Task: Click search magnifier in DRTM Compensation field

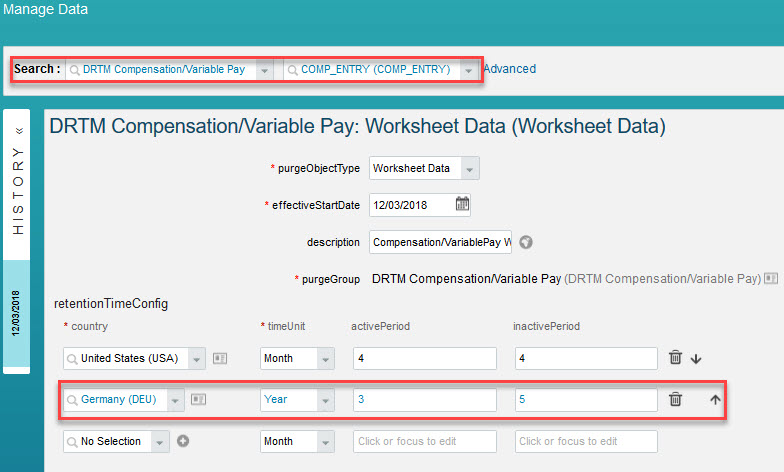Action: click(74, 70)
